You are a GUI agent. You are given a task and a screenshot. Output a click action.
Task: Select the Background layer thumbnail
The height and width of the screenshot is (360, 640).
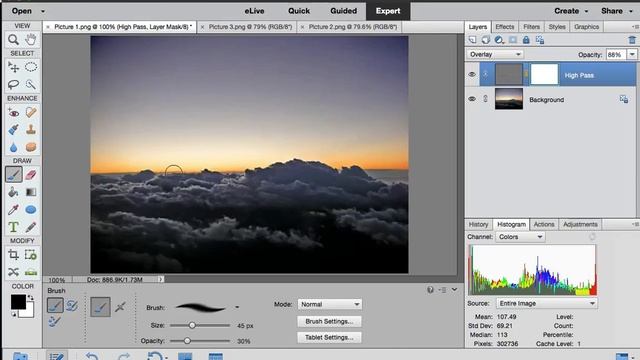pyautogui.click(x=509, y=99)
